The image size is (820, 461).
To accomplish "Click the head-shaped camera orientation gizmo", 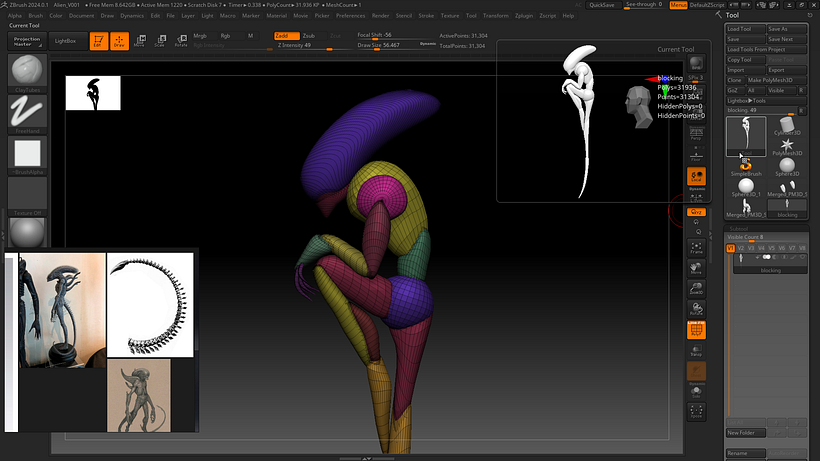I will (x=639, y=107).
